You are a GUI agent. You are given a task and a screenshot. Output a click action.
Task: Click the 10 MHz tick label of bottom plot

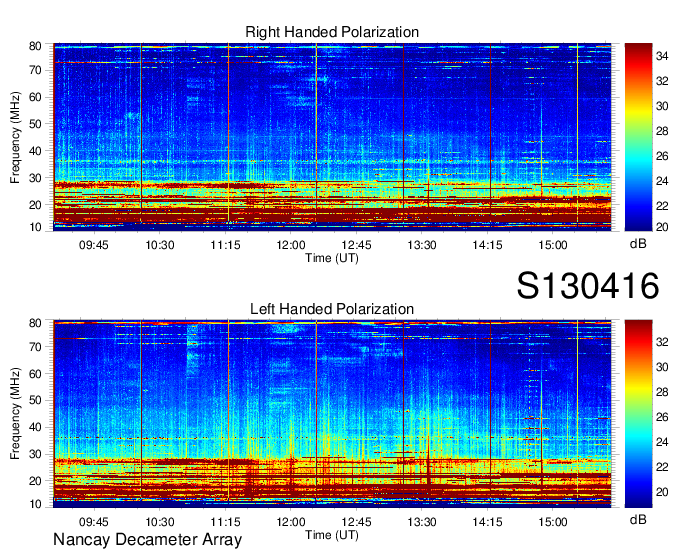[x=35, y=504]
